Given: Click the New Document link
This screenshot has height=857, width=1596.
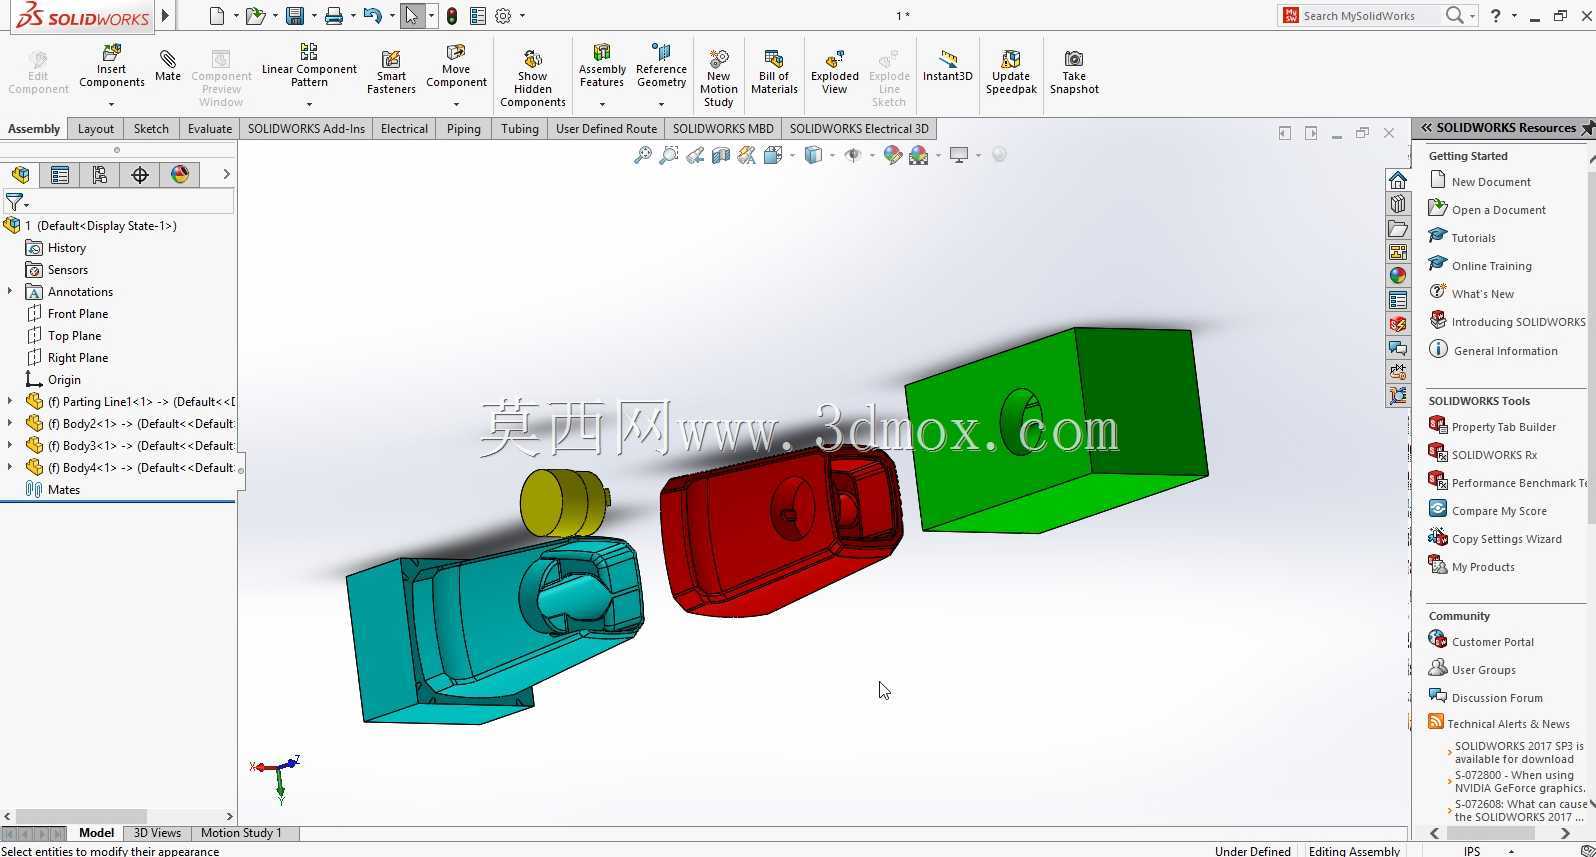Looking at the screenshot, I should [1491, 182].
